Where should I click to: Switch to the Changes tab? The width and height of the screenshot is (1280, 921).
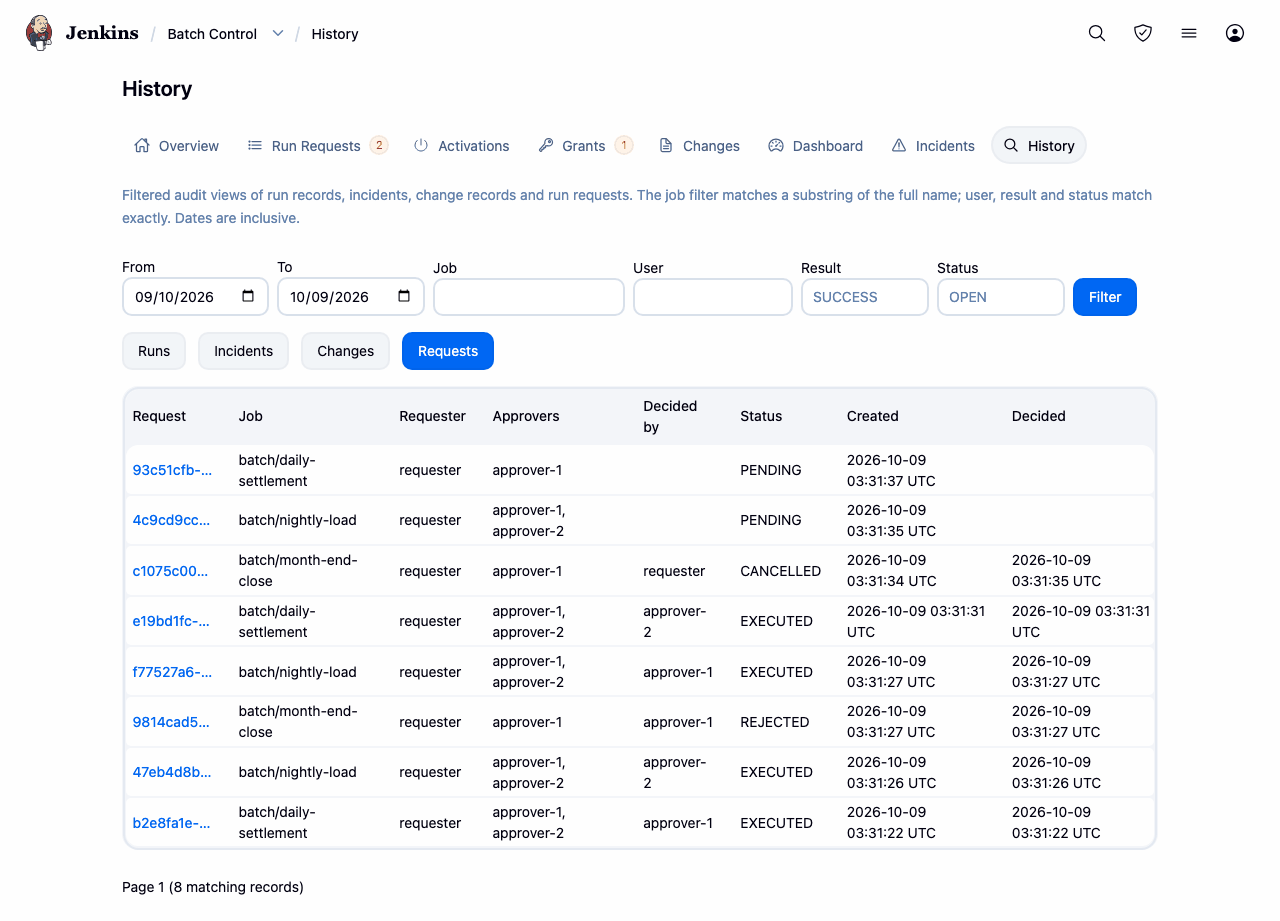pos(700,146)
